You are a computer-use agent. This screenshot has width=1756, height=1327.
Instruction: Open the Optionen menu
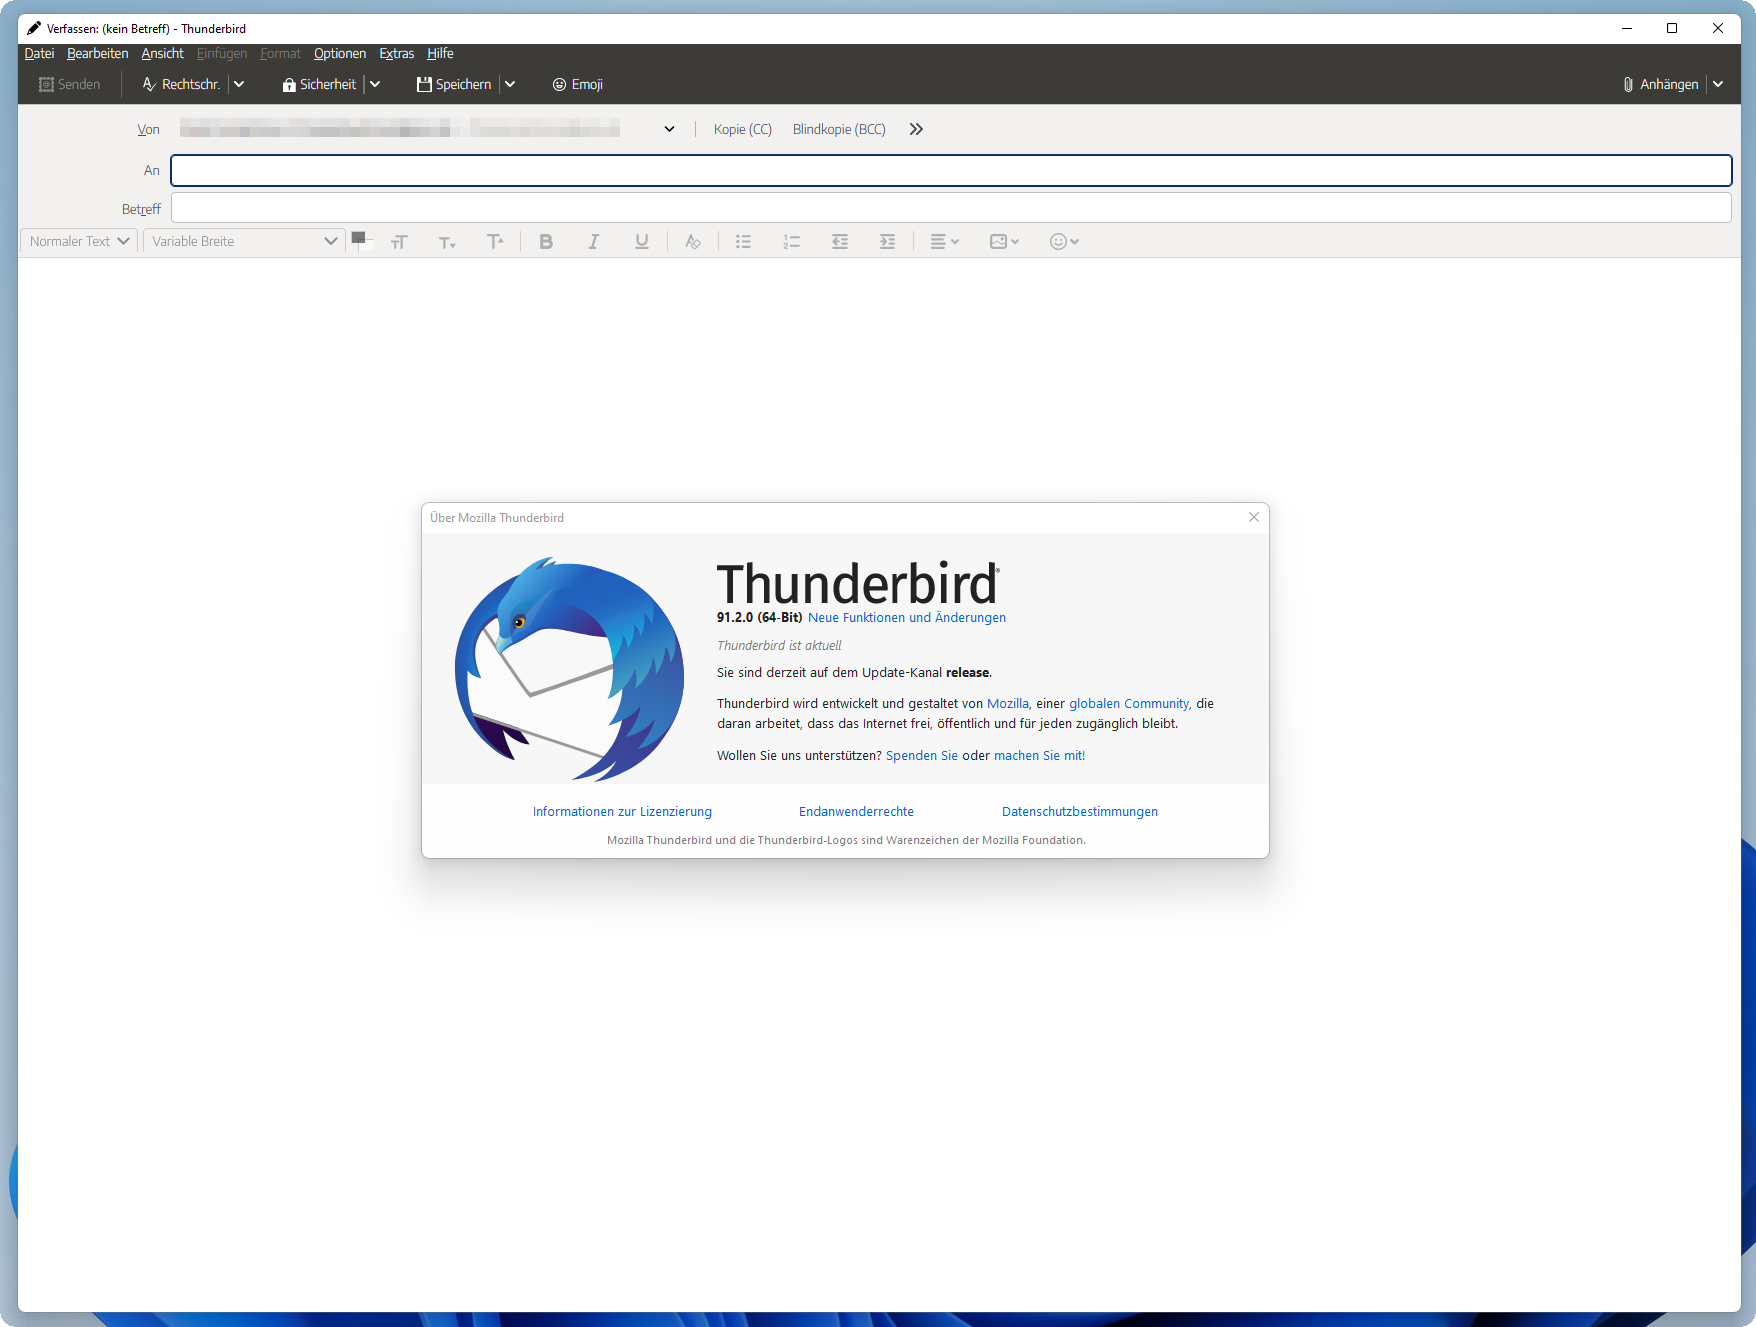click(340, 54)
